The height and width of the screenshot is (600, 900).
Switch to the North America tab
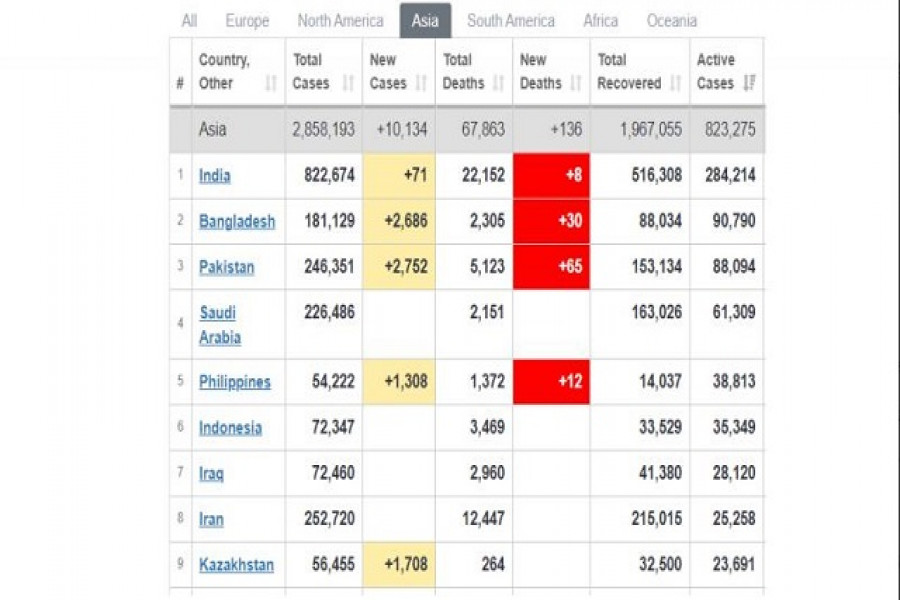click(x=340, y=21)
